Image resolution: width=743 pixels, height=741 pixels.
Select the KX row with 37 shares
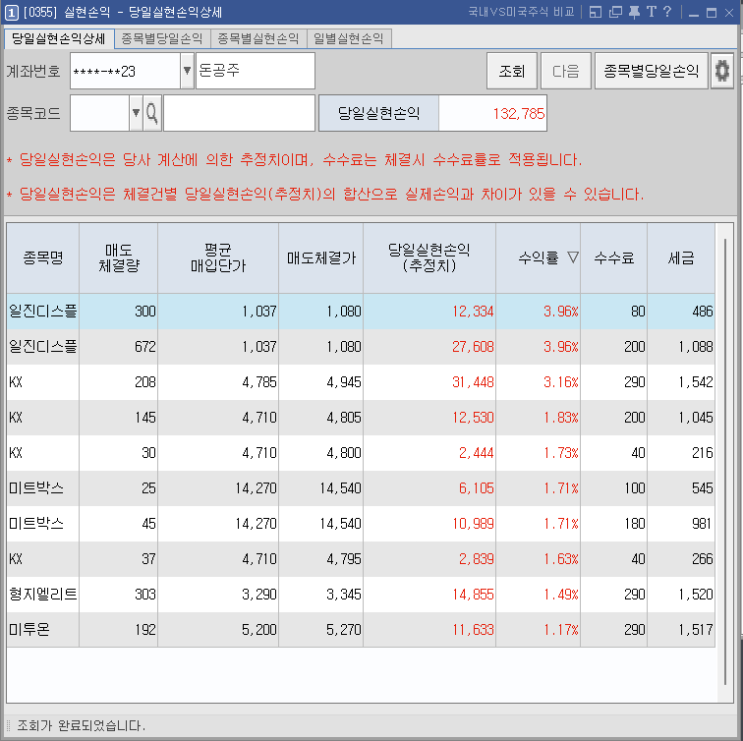coord(361,559)
